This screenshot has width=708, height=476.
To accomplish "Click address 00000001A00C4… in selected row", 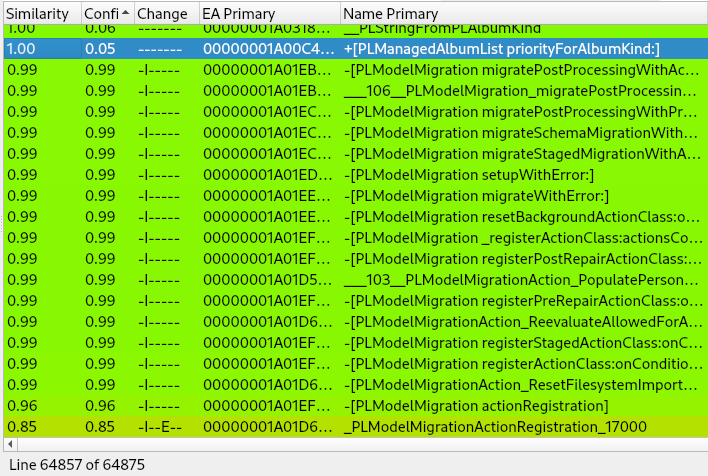I will tap(269, 49).
